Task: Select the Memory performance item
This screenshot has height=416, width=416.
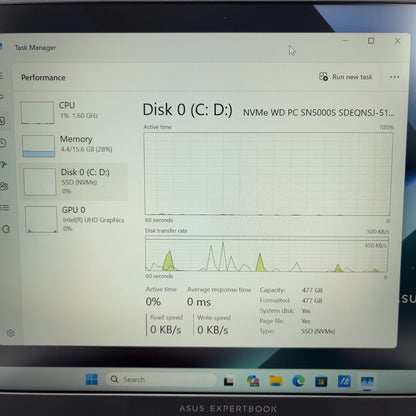Action: coord(73,145)
